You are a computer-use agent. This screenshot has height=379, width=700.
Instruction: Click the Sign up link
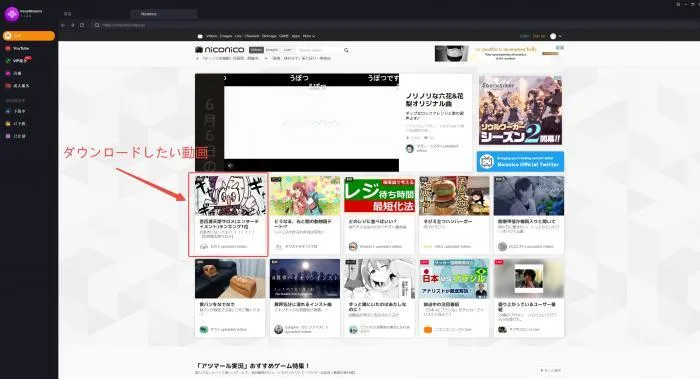pyautogui.click(x=539, y=36)
